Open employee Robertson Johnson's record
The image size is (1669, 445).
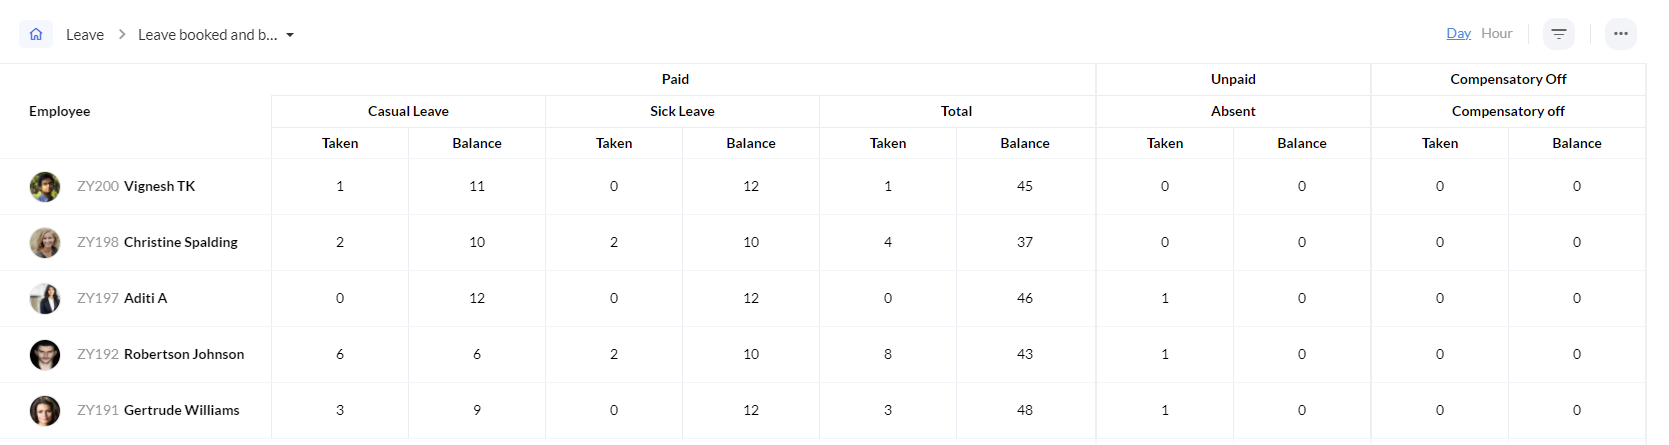(x=184, y=354)
